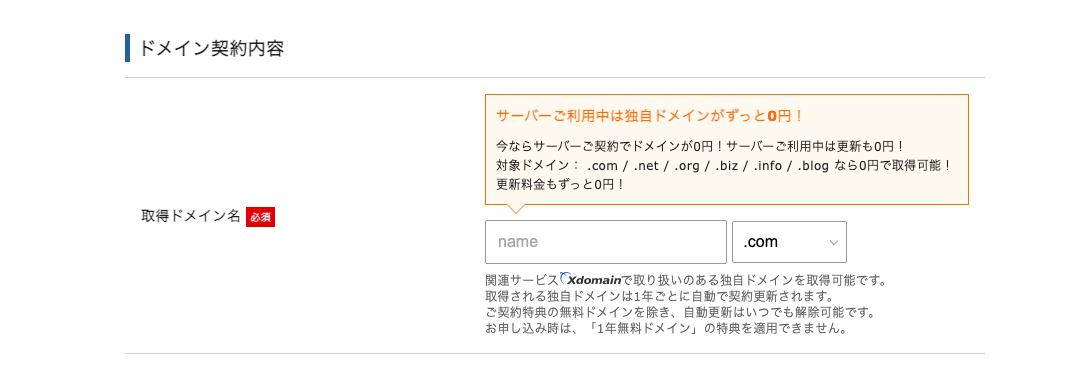Click the orange tooltip pointer triangle
1067x369 pixels.
[515, 209]
